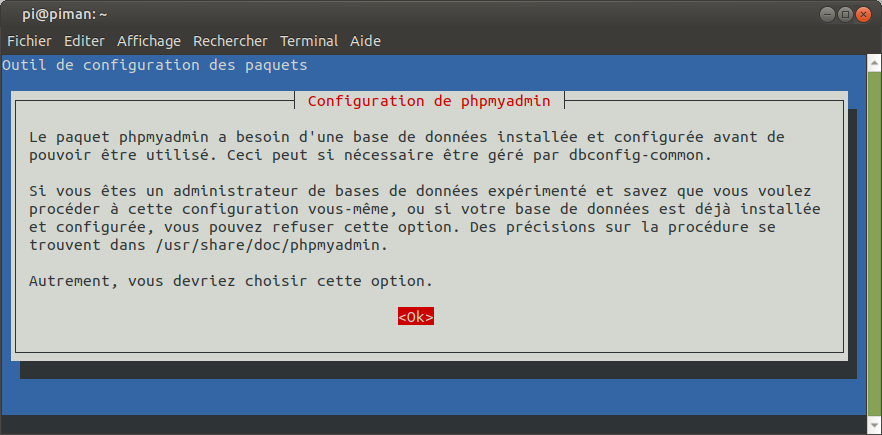Minimize the terminal window

coord(826,15)
